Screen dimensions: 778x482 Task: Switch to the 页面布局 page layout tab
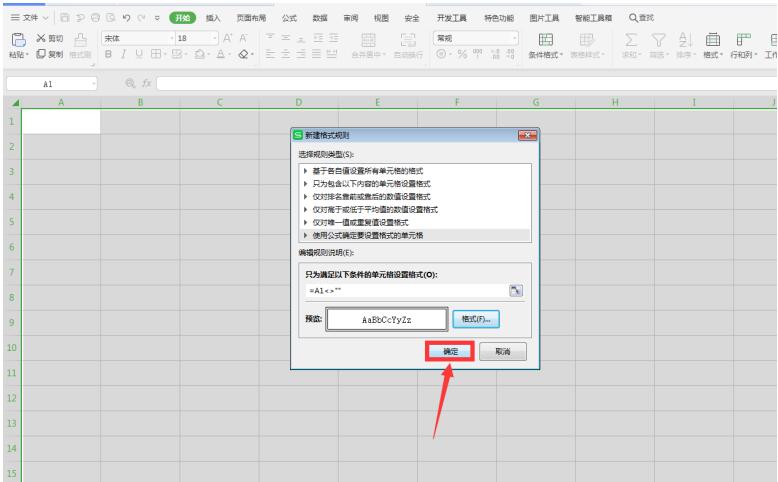[251, 18]
